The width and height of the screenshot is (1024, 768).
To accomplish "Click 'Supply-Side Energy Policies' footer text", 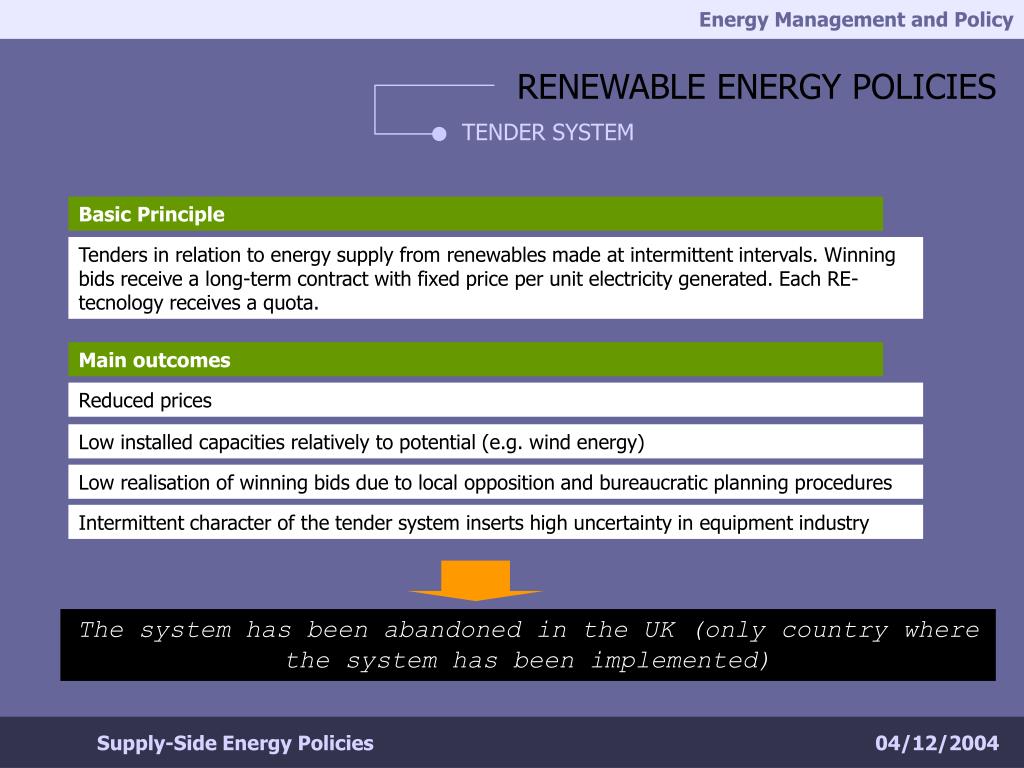I will point(235,743).
